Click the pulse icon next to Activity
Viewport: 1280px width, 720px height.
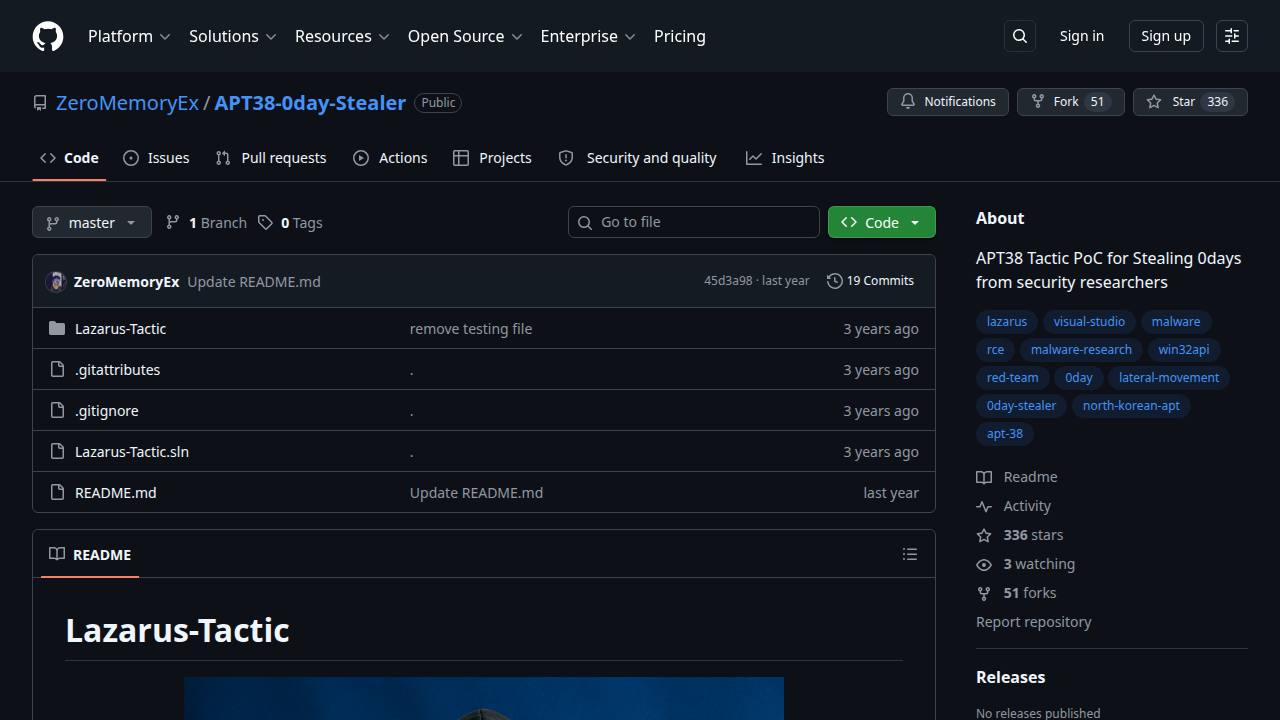[x=984, y=507]
